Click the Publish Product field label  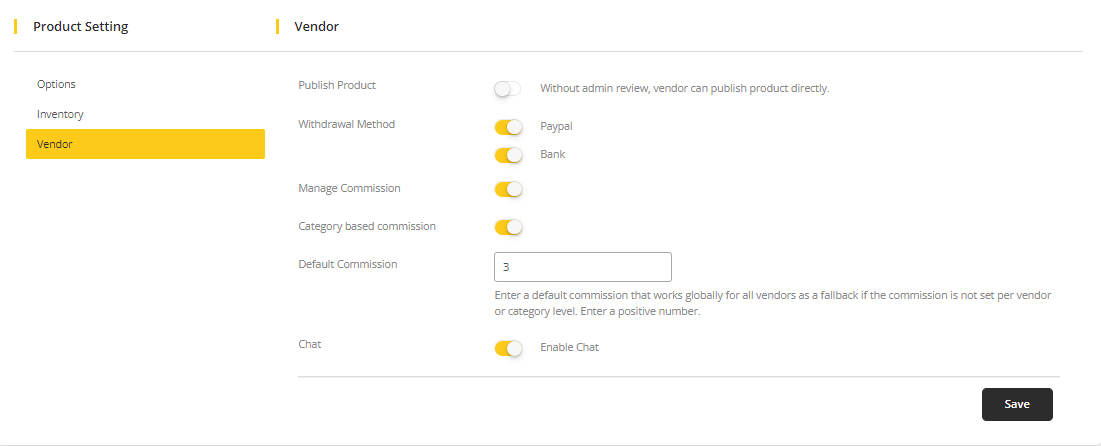(337, 85)
